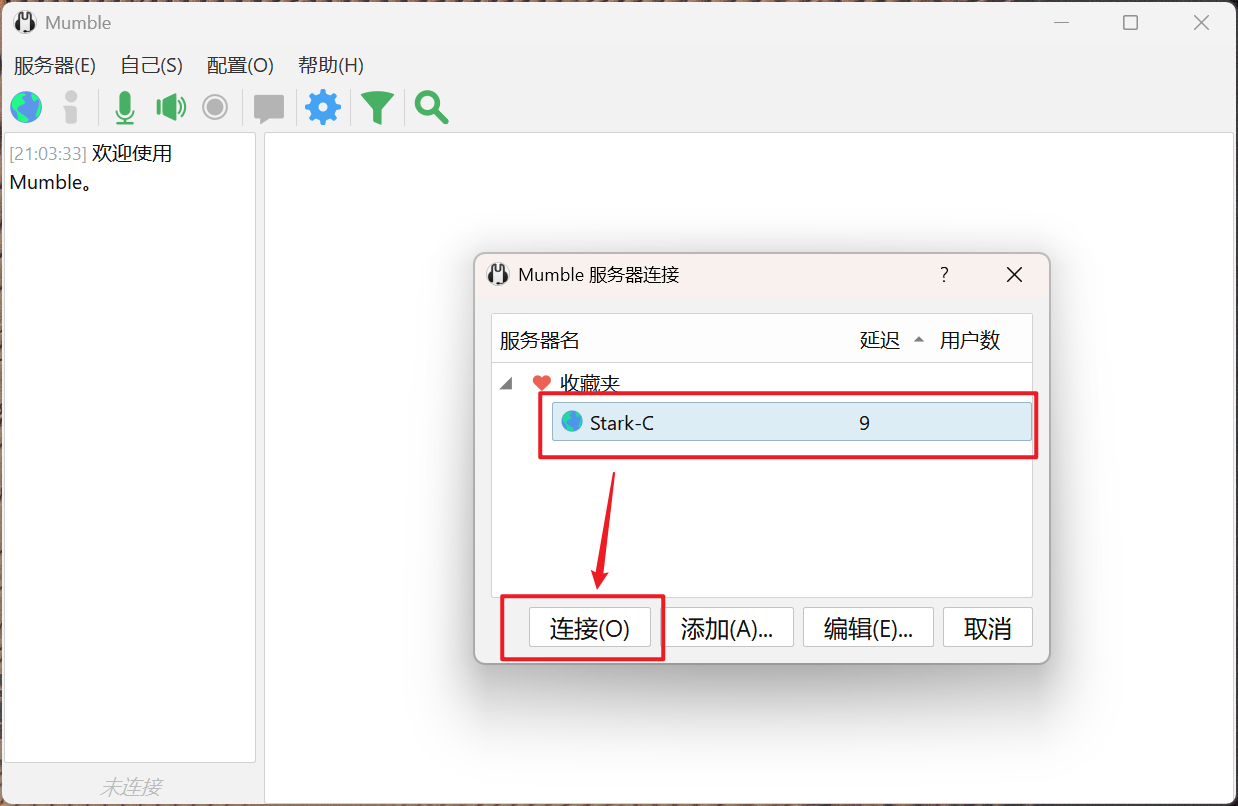Sort by the 服务器名 column header
The image size is (1238, 806).
click(540, 340)
